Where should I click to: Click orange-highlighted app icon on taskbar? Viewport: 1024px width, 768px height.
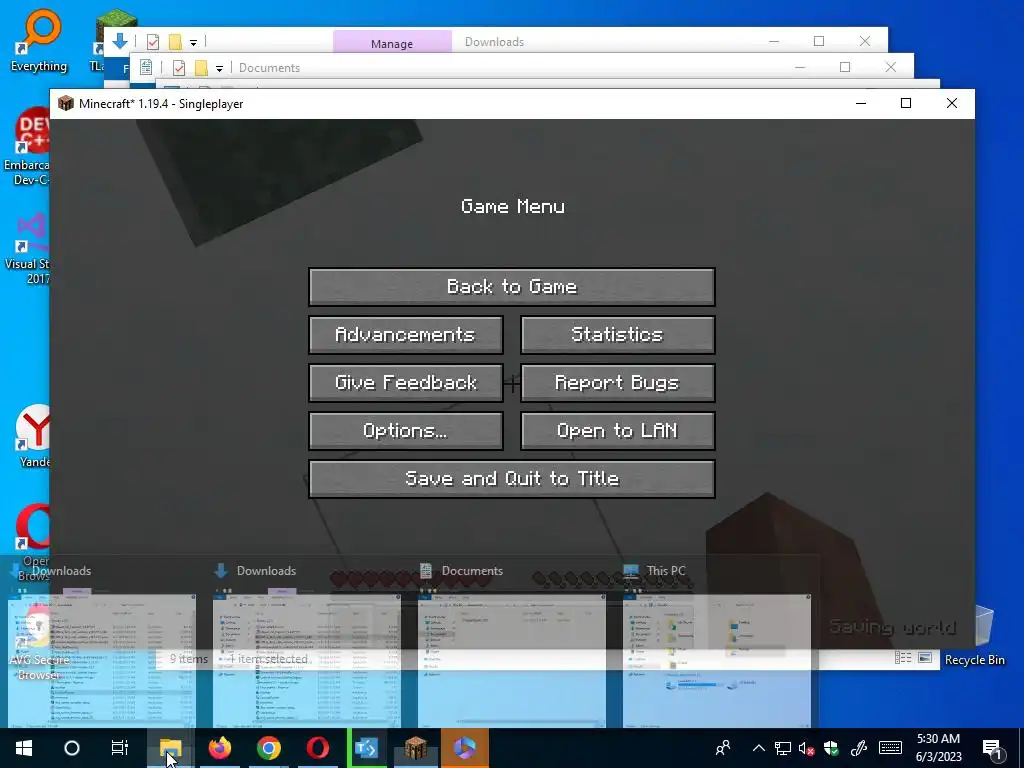[x=464, y=748]
